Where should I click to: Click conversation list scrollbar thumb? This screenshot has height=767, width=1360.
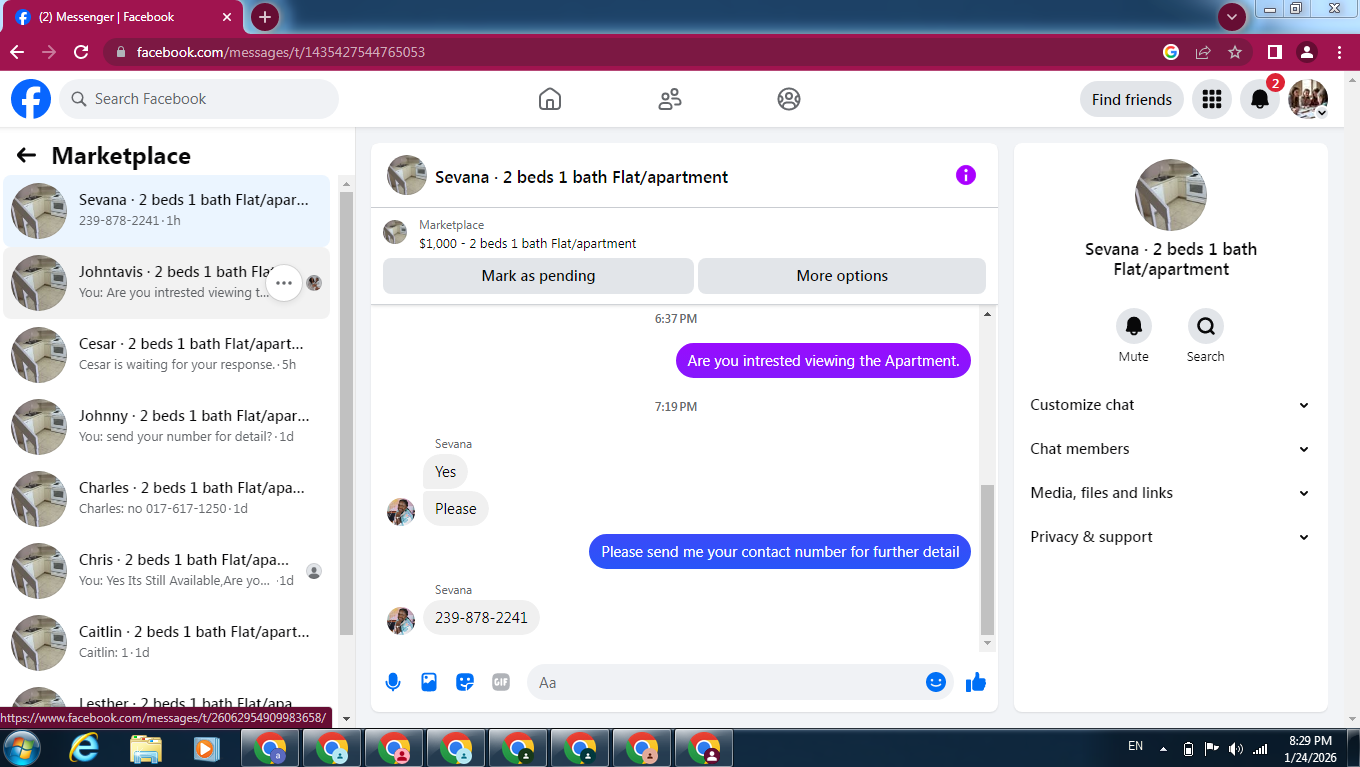[x=346, y=413]
